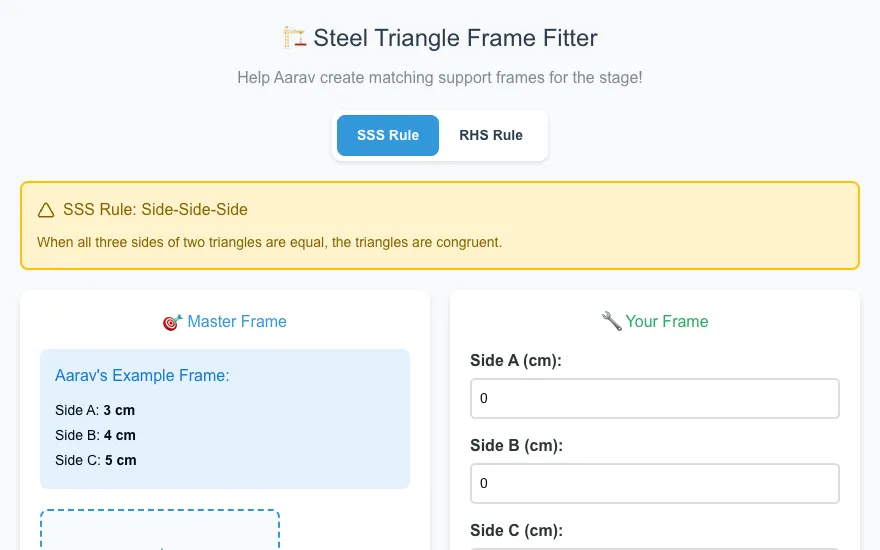
Task: Click the Side B: 4 cm entry
Action: tap(95, 435)
